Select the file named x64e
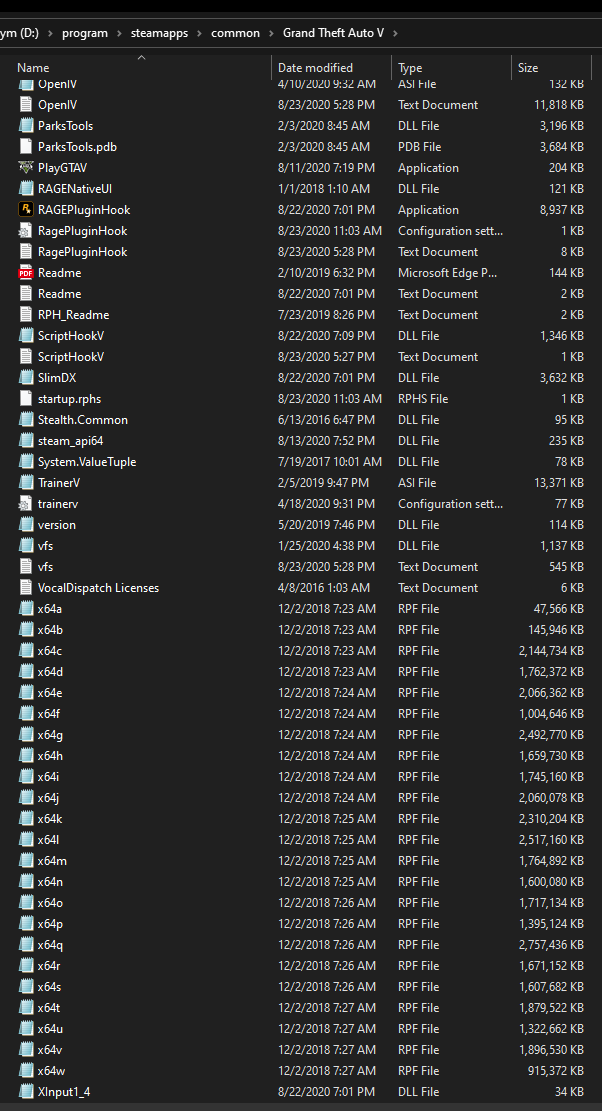 [x=50, y=693]
